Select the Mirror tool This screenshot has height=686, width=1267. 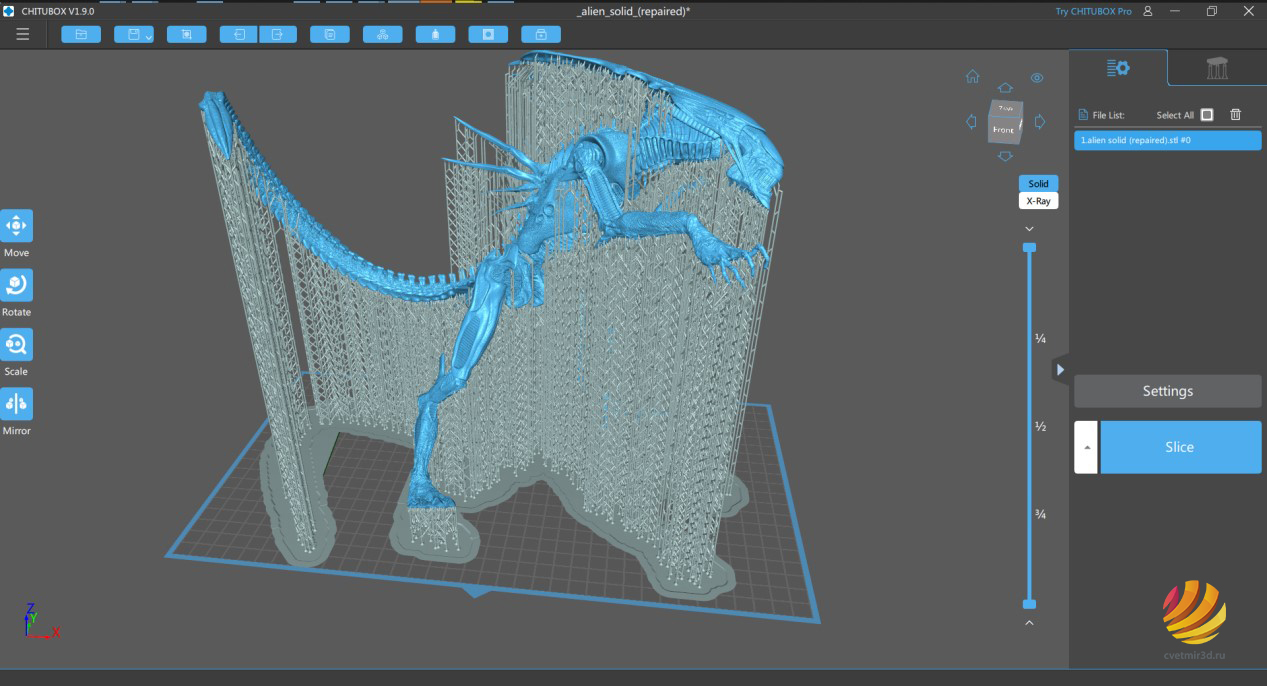click(16, 404)
